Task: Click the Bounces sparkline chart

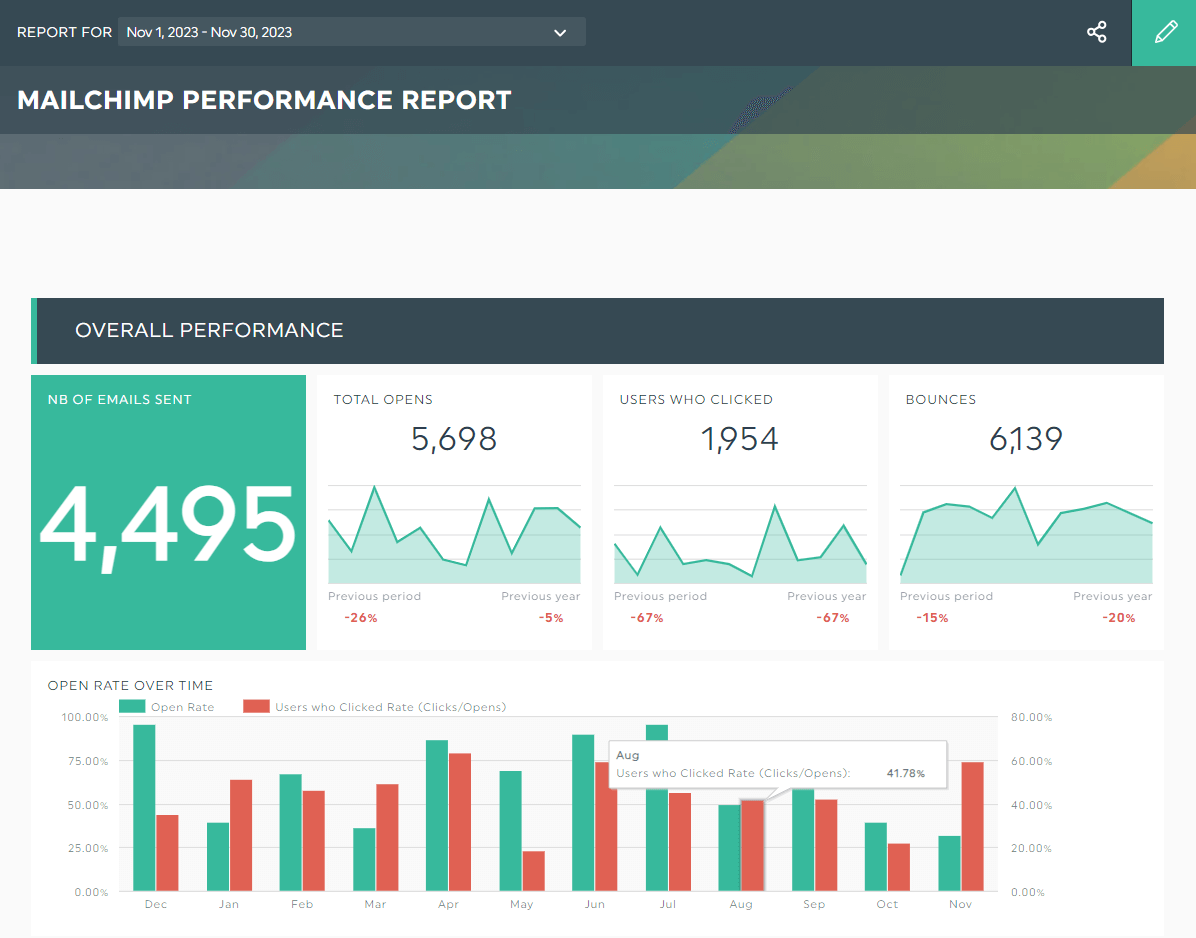Action: pyautogui.click(x=1027, y=535)
